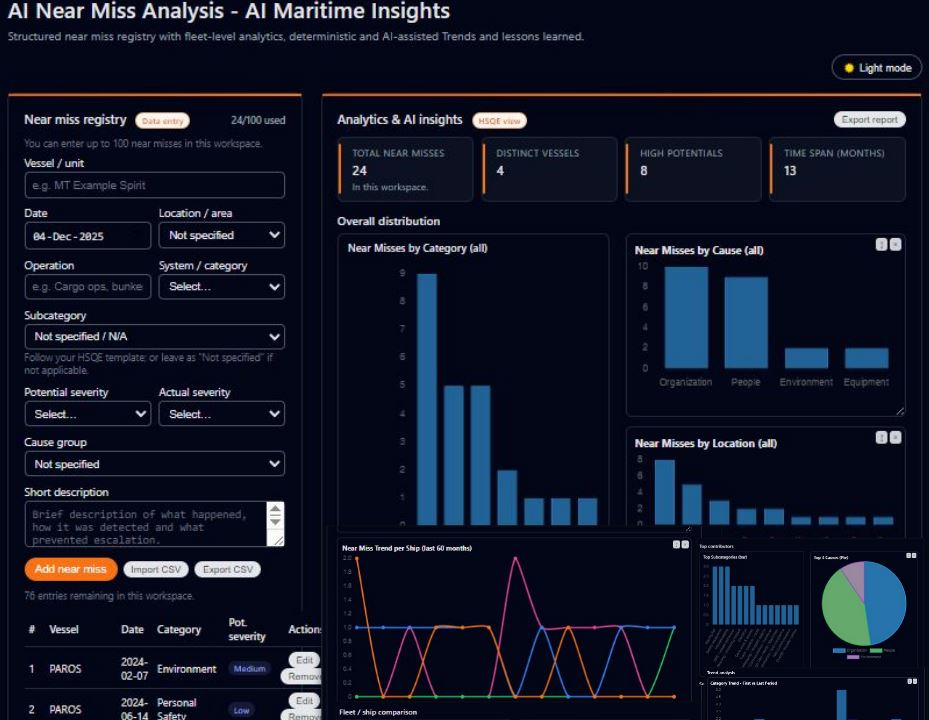Screen dimensions: 929x720
Task: Click the expand icon on Near Miss Trend panel
Action: 676,545
